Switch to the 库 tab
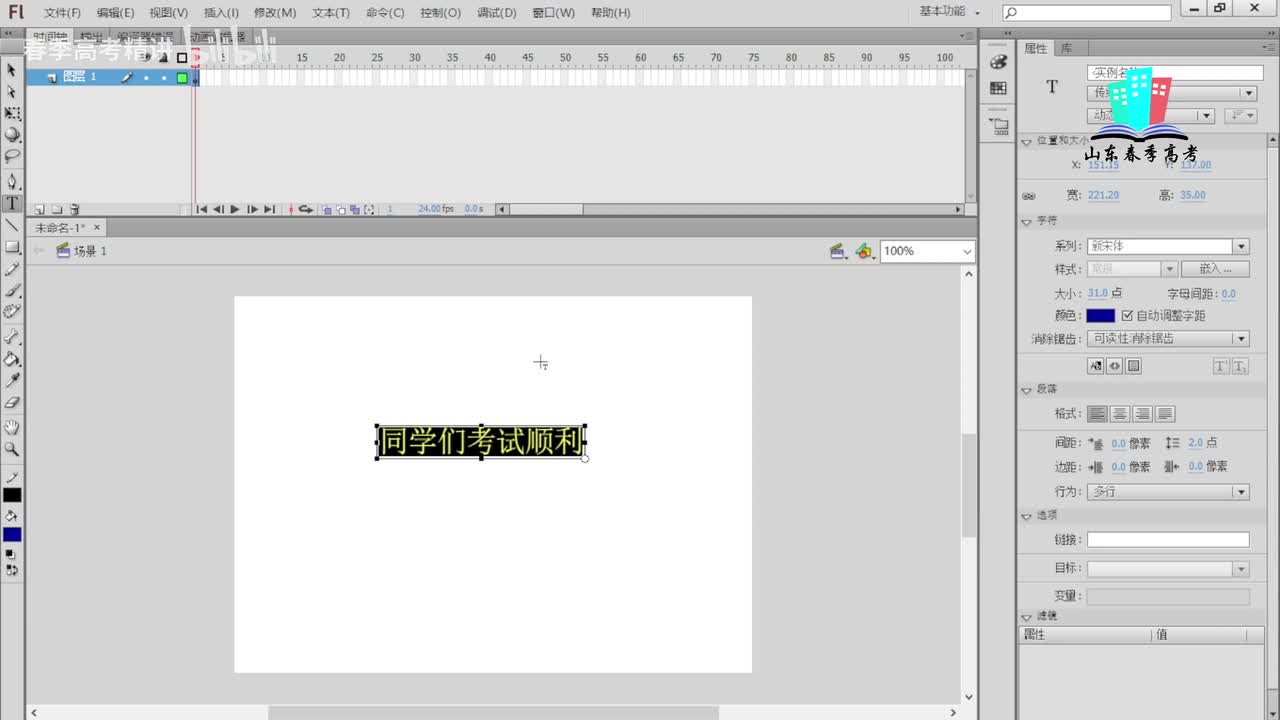 pos(1067,48)
